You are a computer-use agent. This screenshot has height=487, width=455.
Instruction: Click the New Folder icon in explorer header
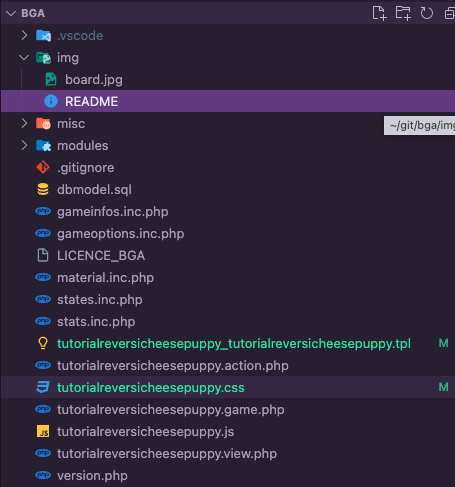tap(403, 13)
